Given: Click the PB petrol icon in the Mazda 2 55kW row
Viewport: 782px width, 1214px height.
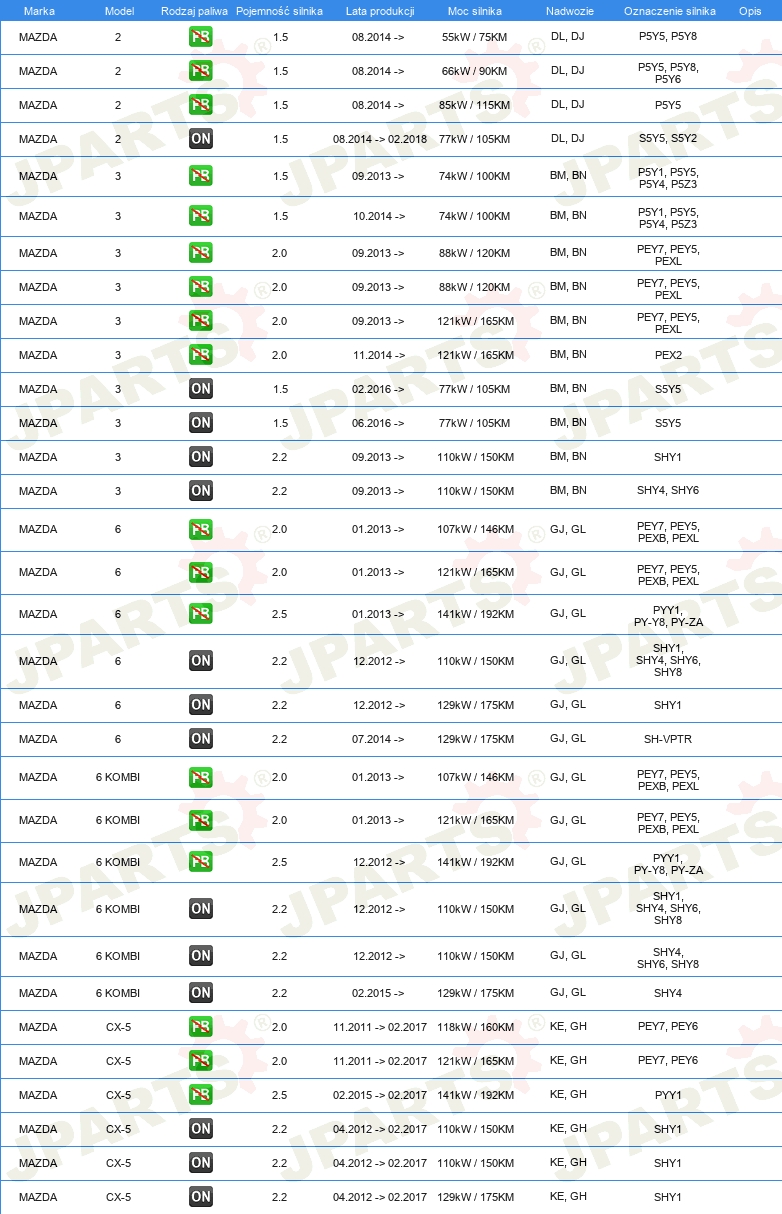Looking at the screenshot, I should pyautogui.click(x=201, y=37).
